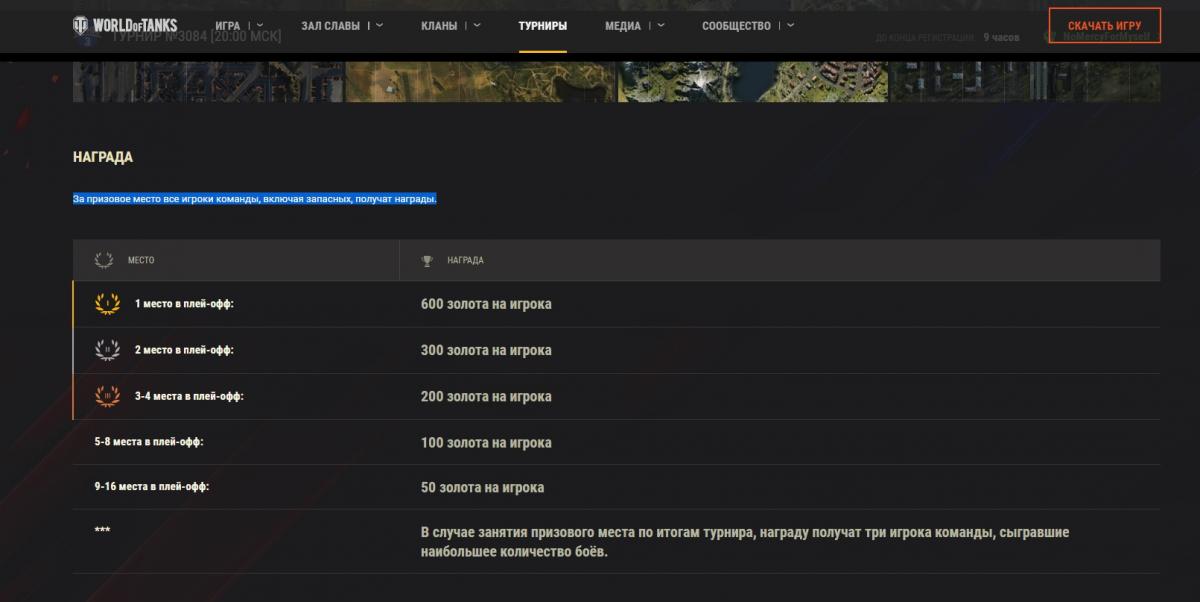The width and height of the screenshot is (1200, 602).
Task: Expand the chevron next to ИГРА
Action: tap(260, 25)
